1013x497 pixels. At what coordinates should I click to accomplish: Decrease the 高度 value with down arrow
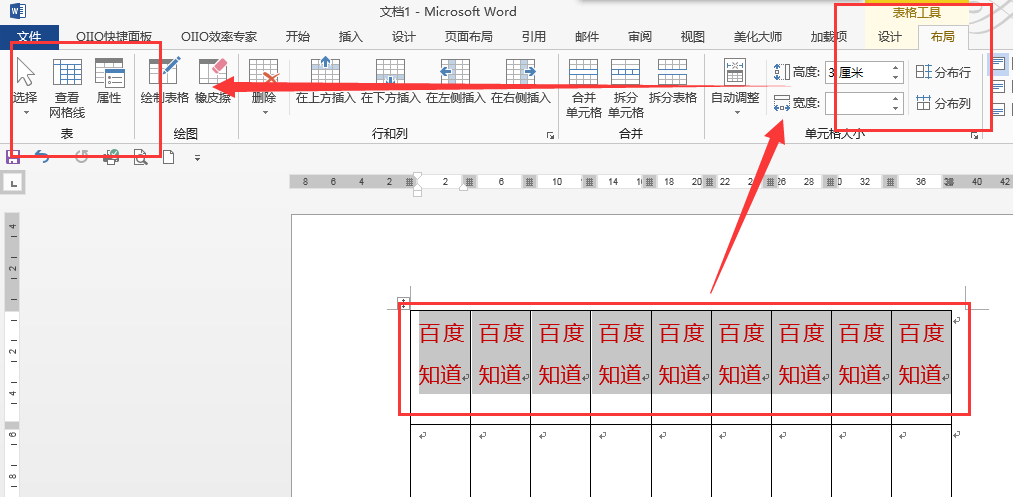(x=895, y=77)
